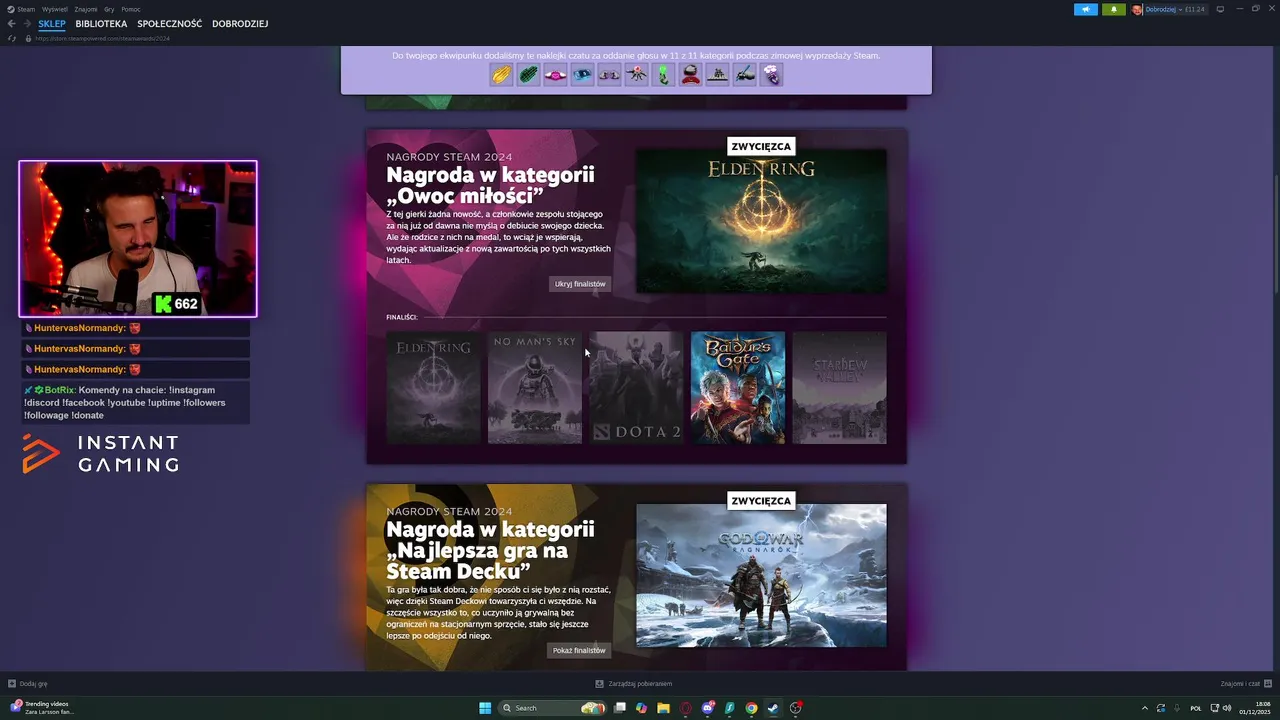Select the green leaf chat sticker

click(x=528, y=74)
